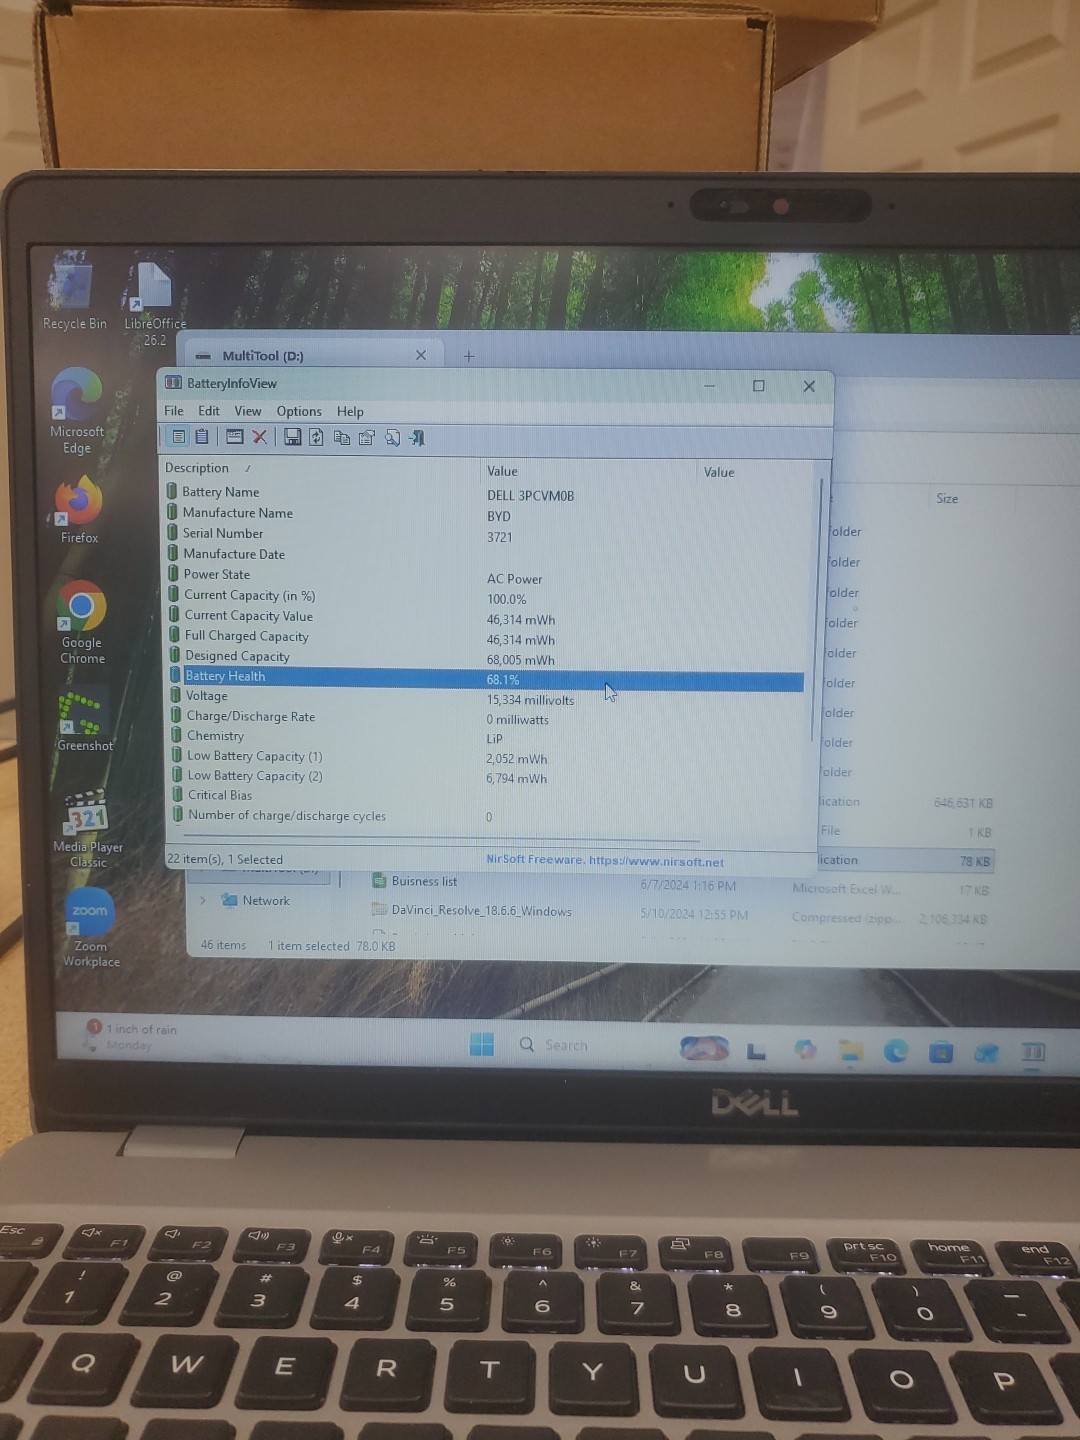The width and height of the screenshot is (1080, 1440).
Task: Open the File menu in BatteryInfoView
Action: pos(174,411)
